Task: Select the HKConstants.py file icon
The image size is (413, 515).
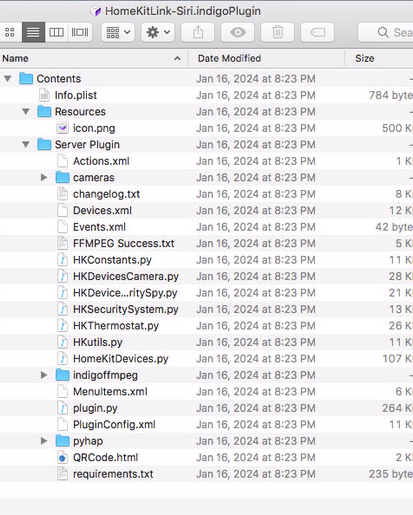Action: coord(62,260)
